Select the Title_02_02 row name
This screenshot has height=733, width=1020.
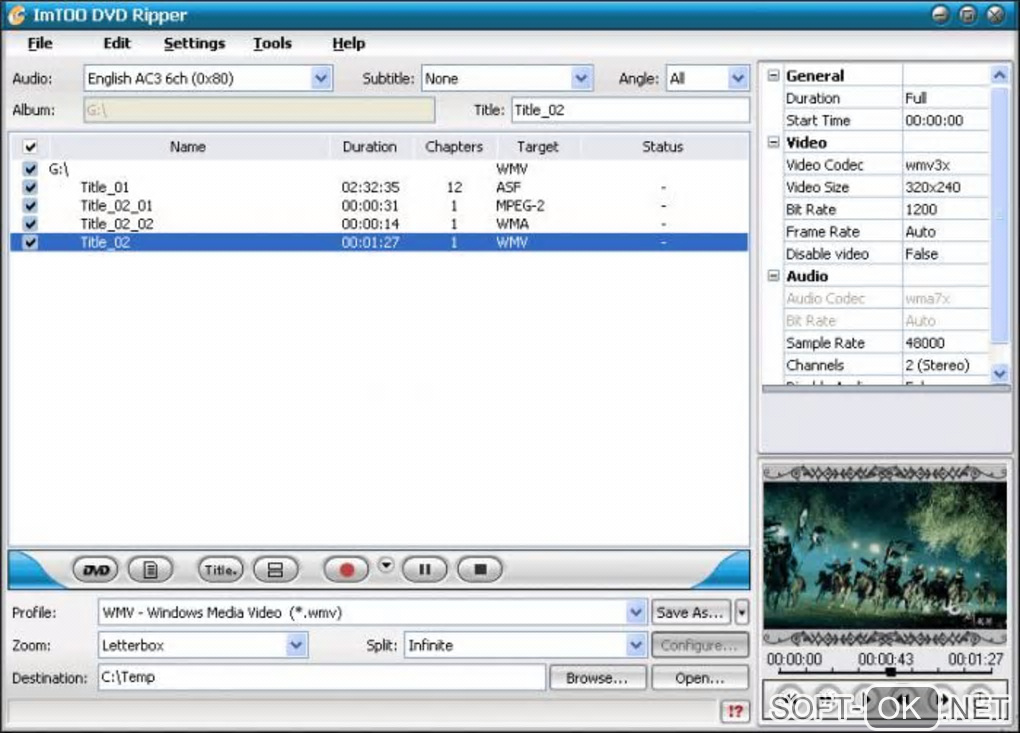coord(117,224)
